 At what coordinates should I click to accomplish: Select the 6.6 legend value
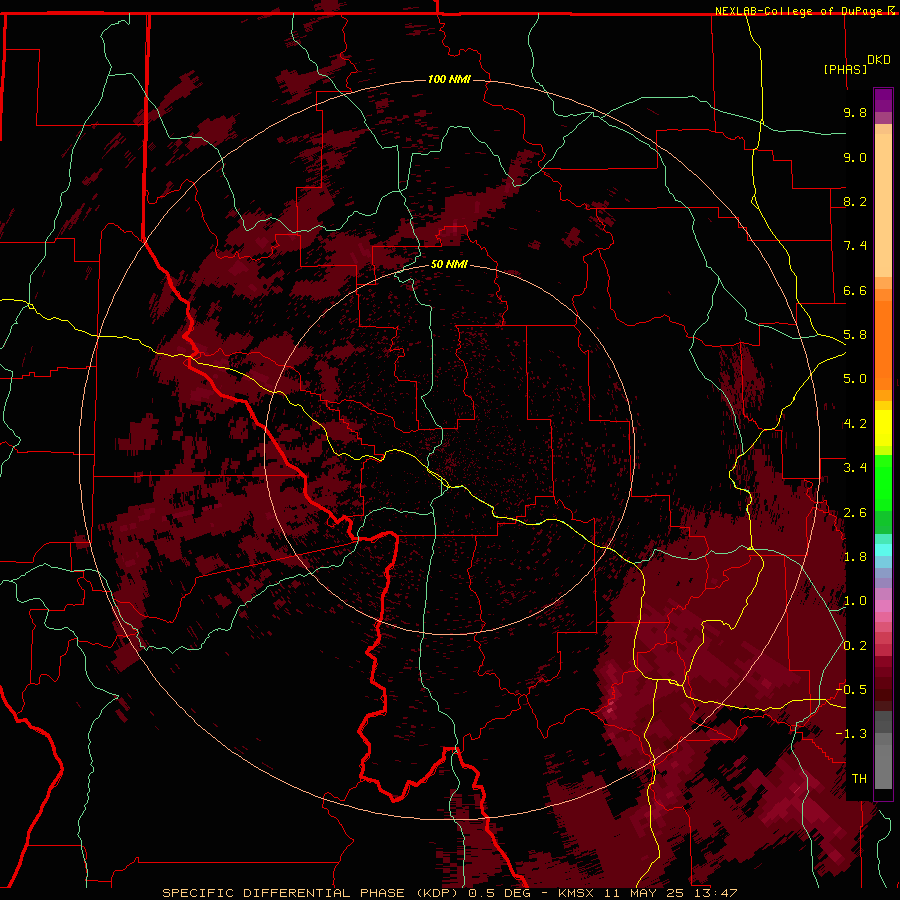(855, 290)
